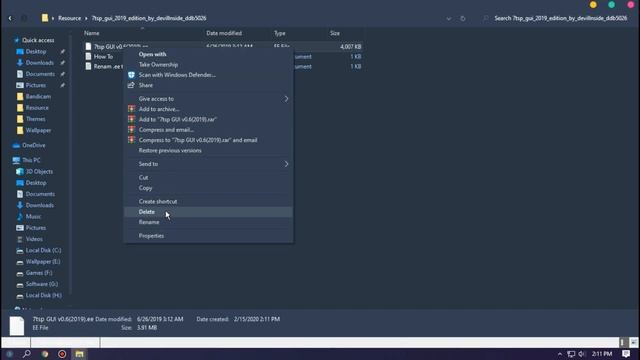640x360 pixels.
Task: Open the Windows Start button
Action: click(x=10, y=354)
